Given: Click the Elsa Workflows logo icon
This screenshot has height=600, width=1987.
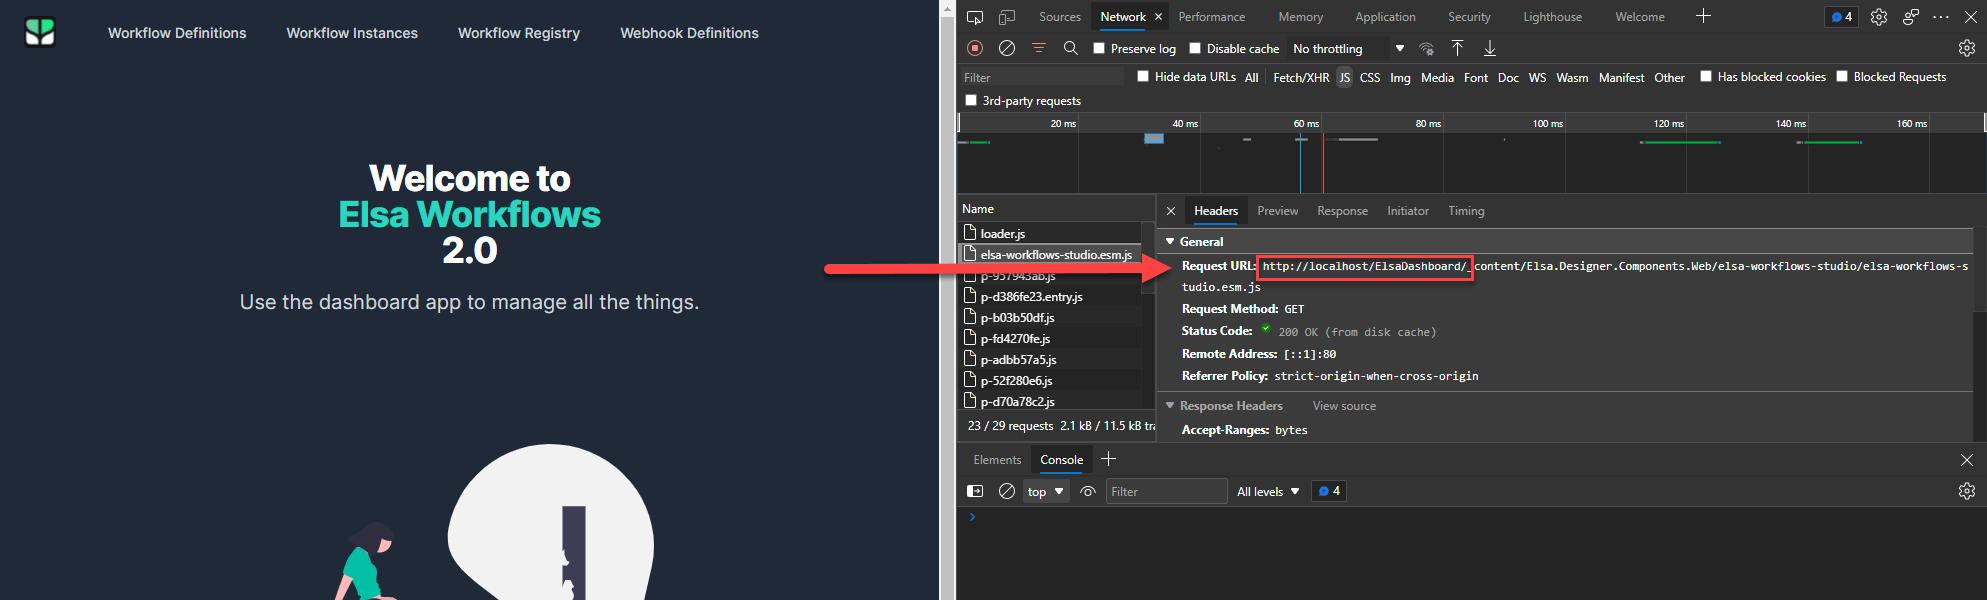Looking at the screenshot, I should [40, 32].
